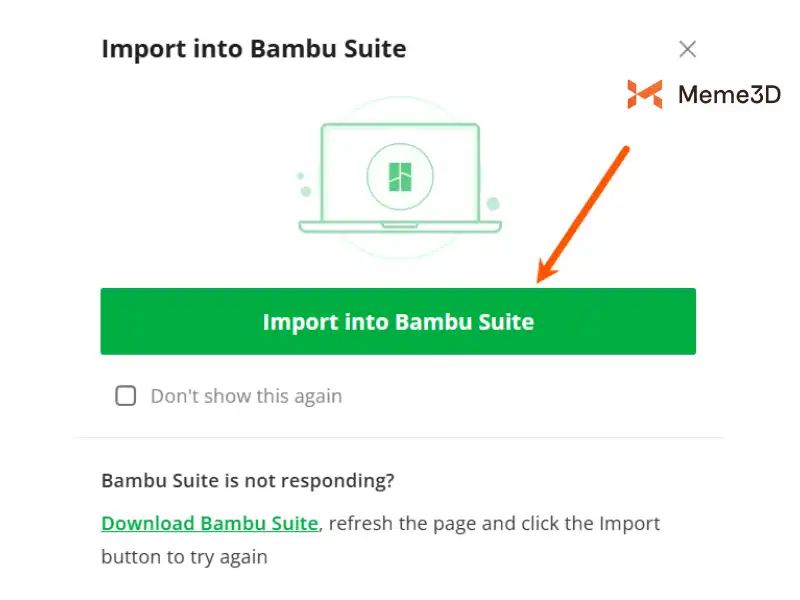Screen dimensions: 800x600
Task: Click the orange Meme3D logo icon
Action: coord(644,94)
